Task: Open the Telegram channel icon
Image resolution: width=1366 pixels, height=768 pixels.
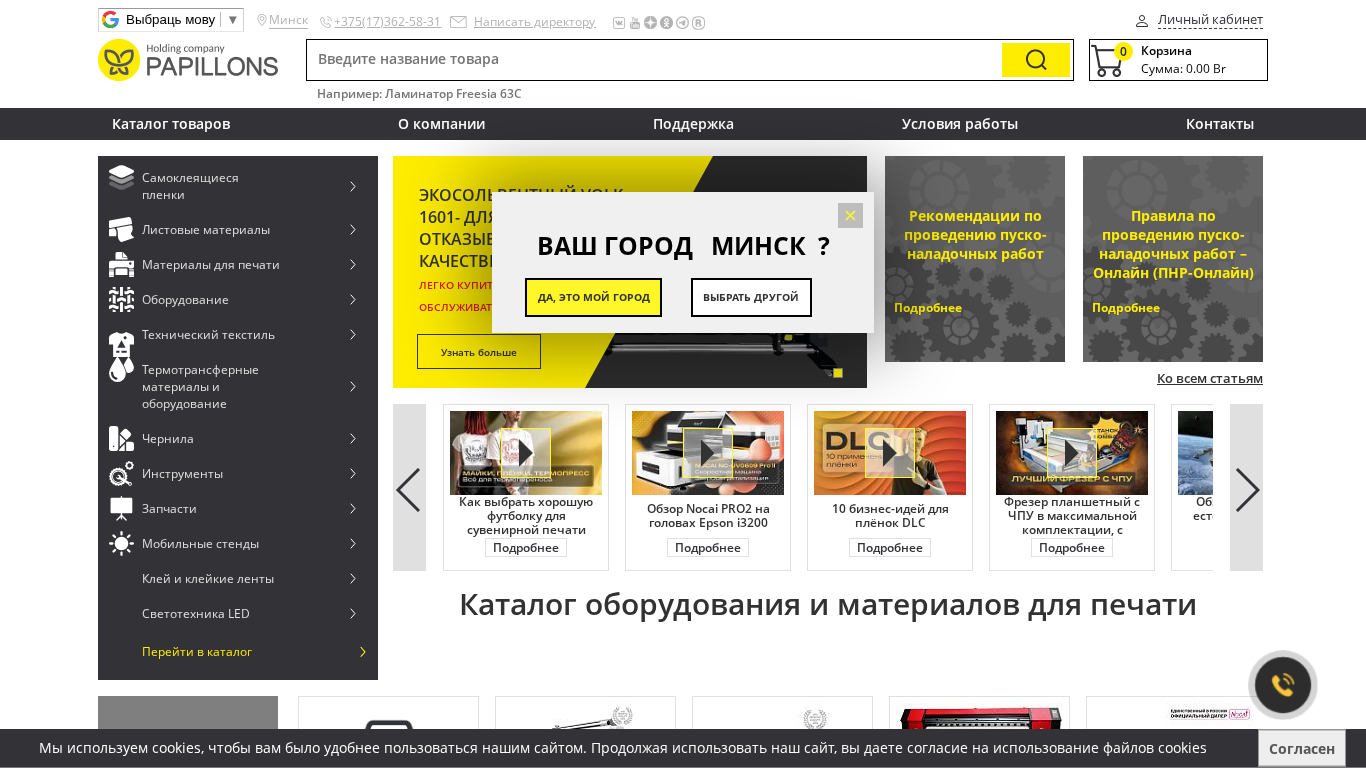Action: (683, 23)
